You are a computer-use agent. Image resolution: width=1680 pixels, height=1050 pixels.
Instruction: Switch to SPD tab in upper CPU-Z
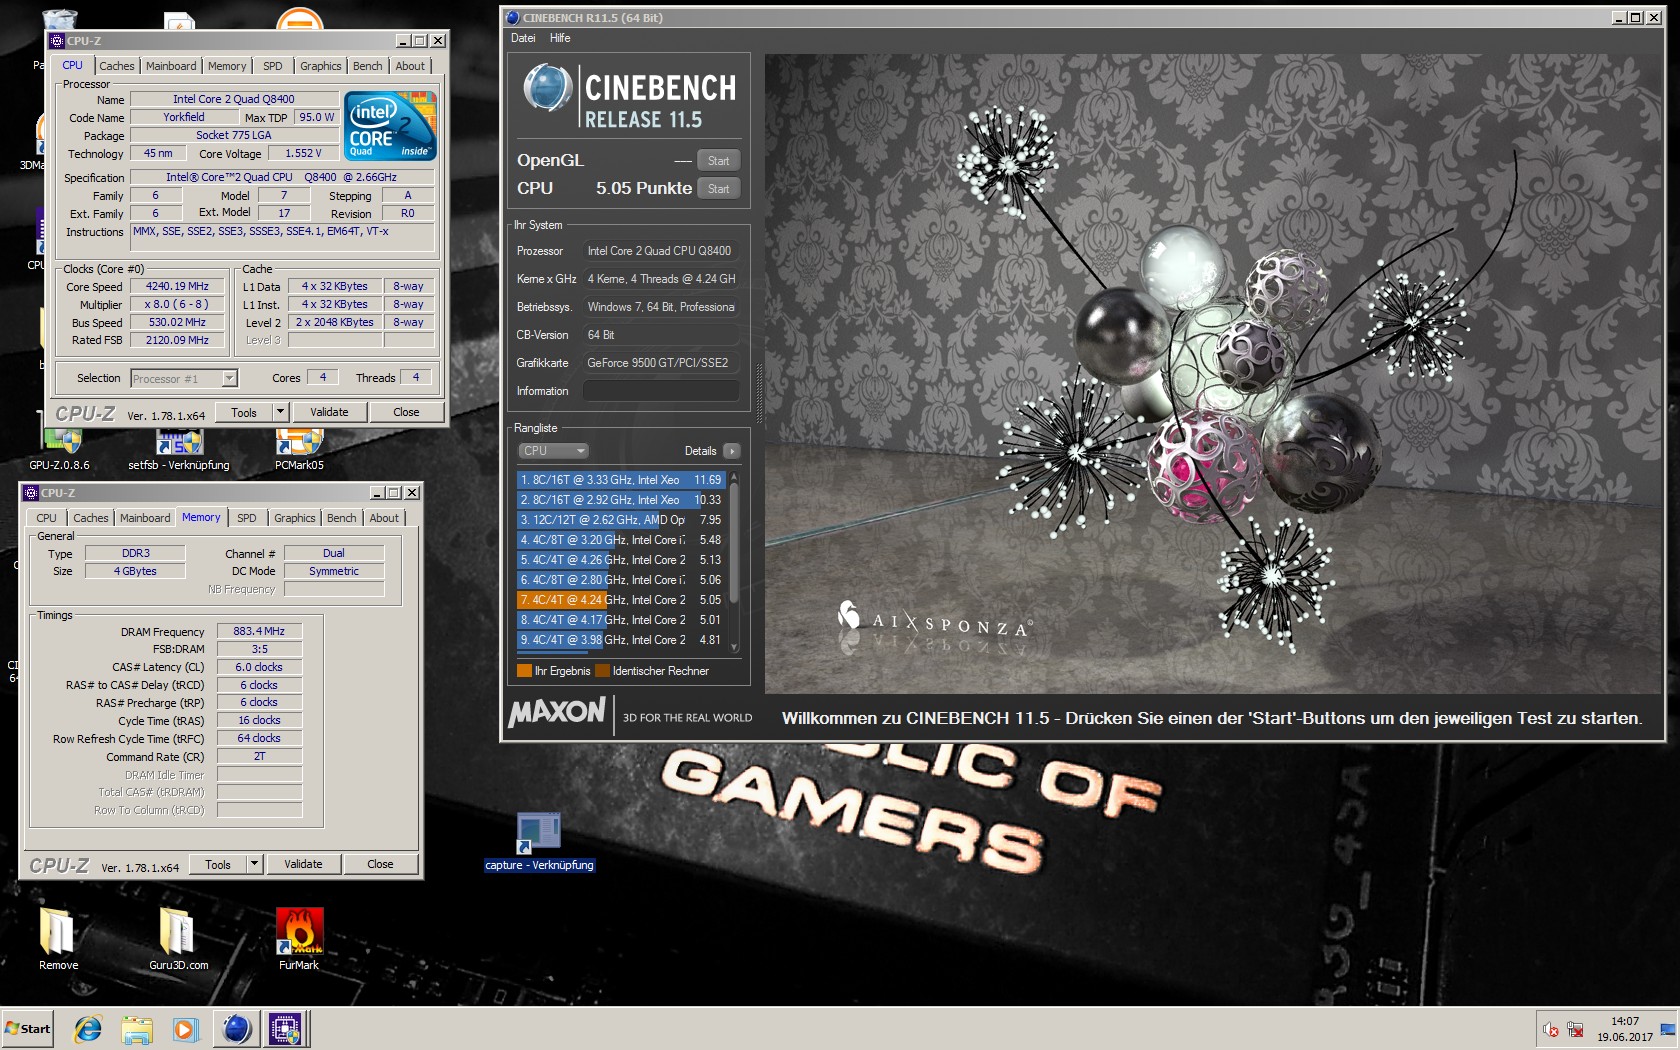273,66
